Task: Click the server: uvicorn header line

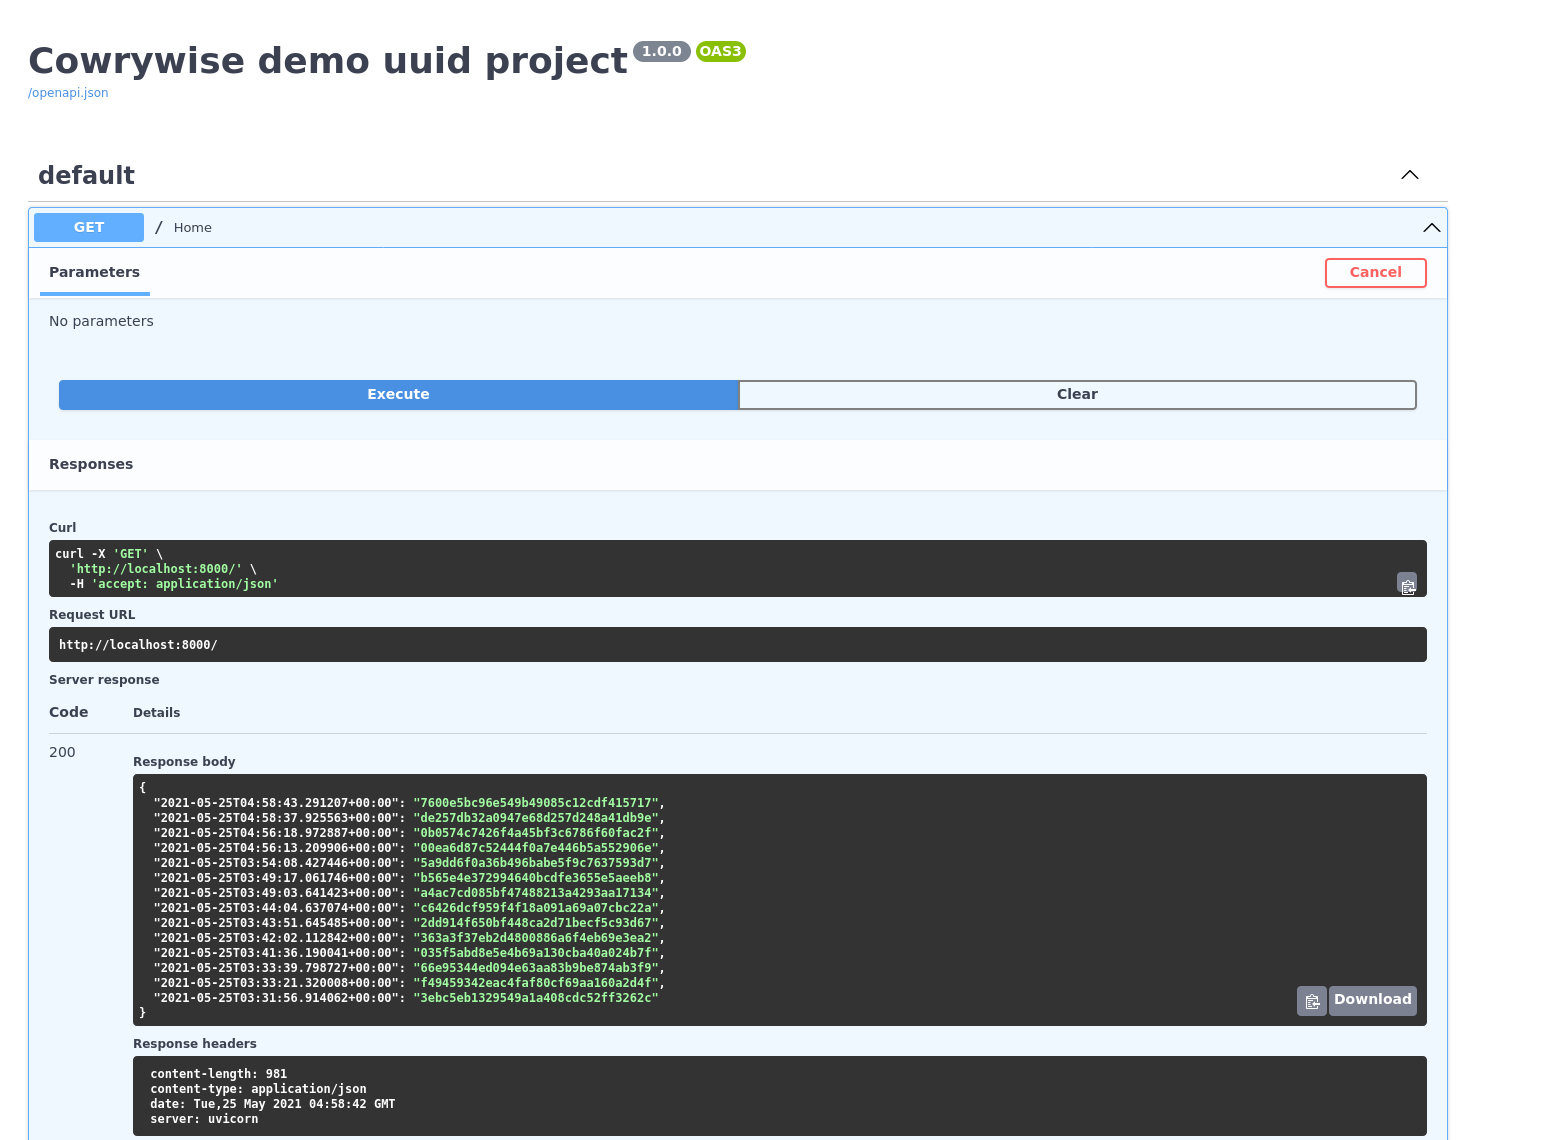Action: (204, 1119)
